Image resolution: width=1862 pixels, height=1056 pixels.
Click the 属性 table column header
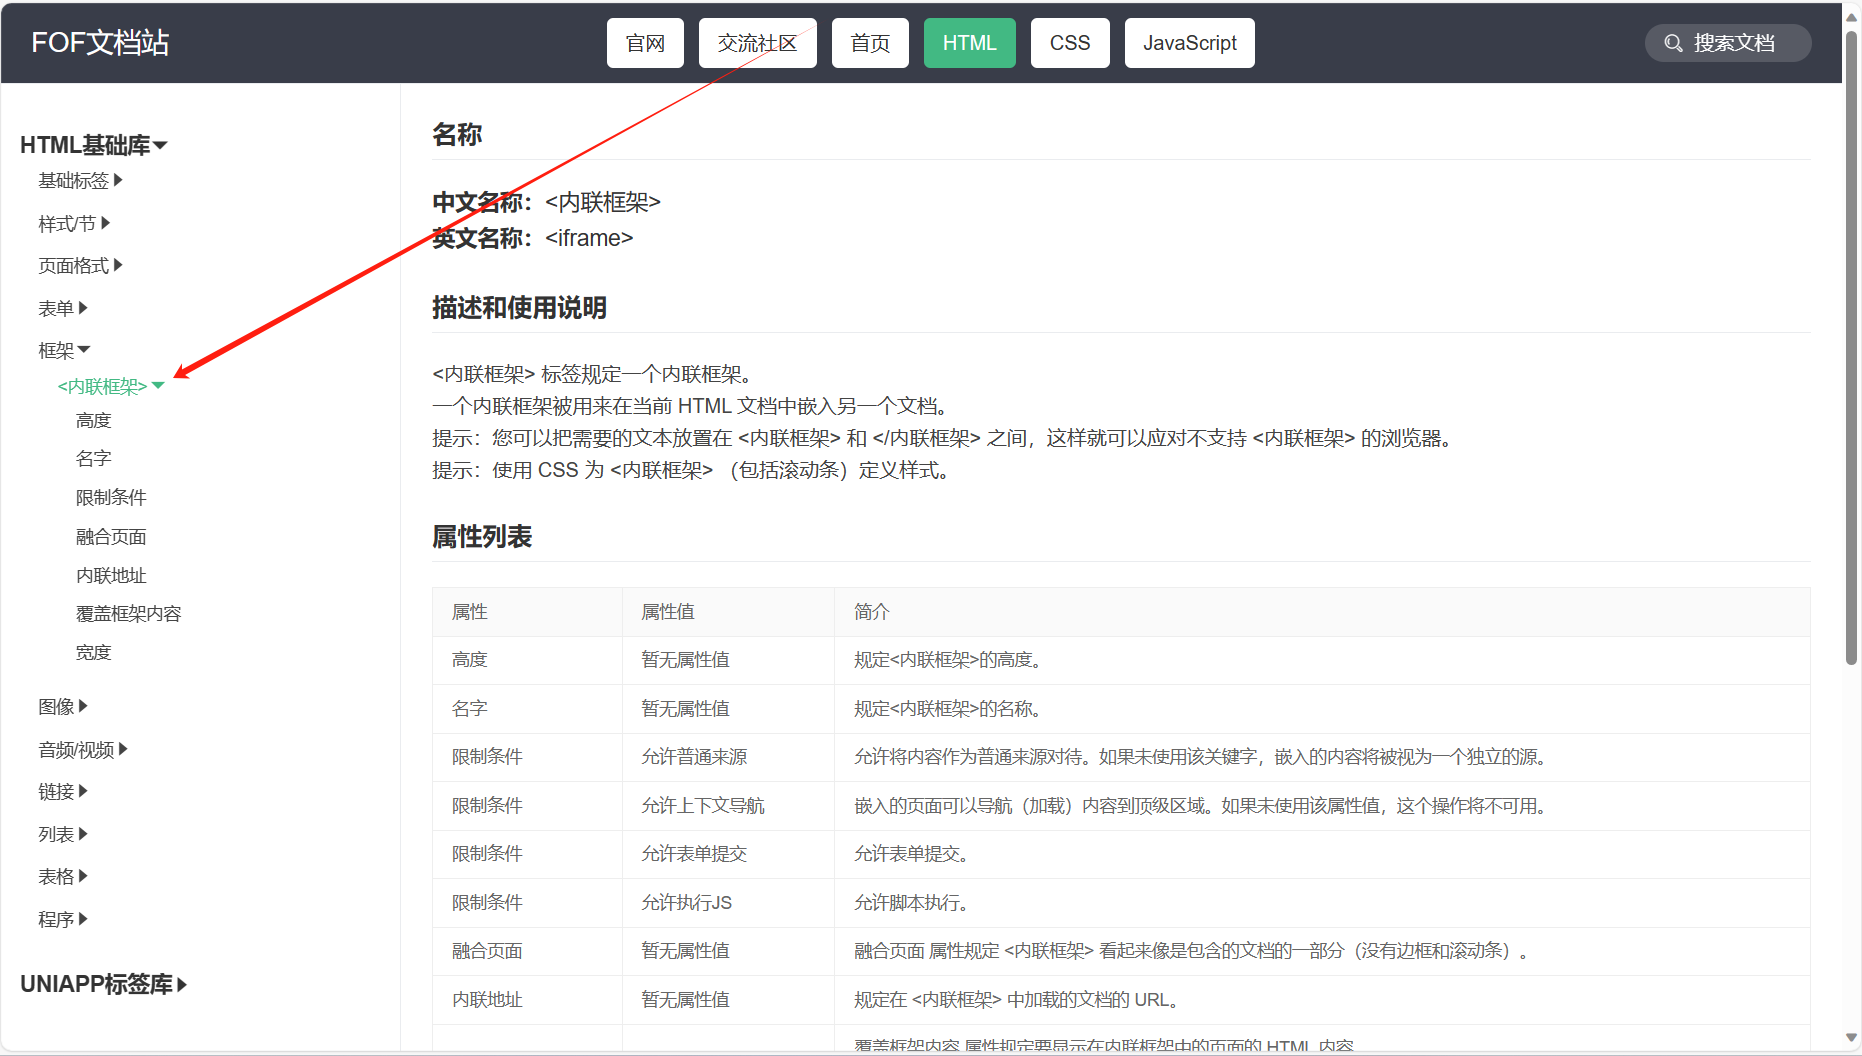click(x=527, y=612)
